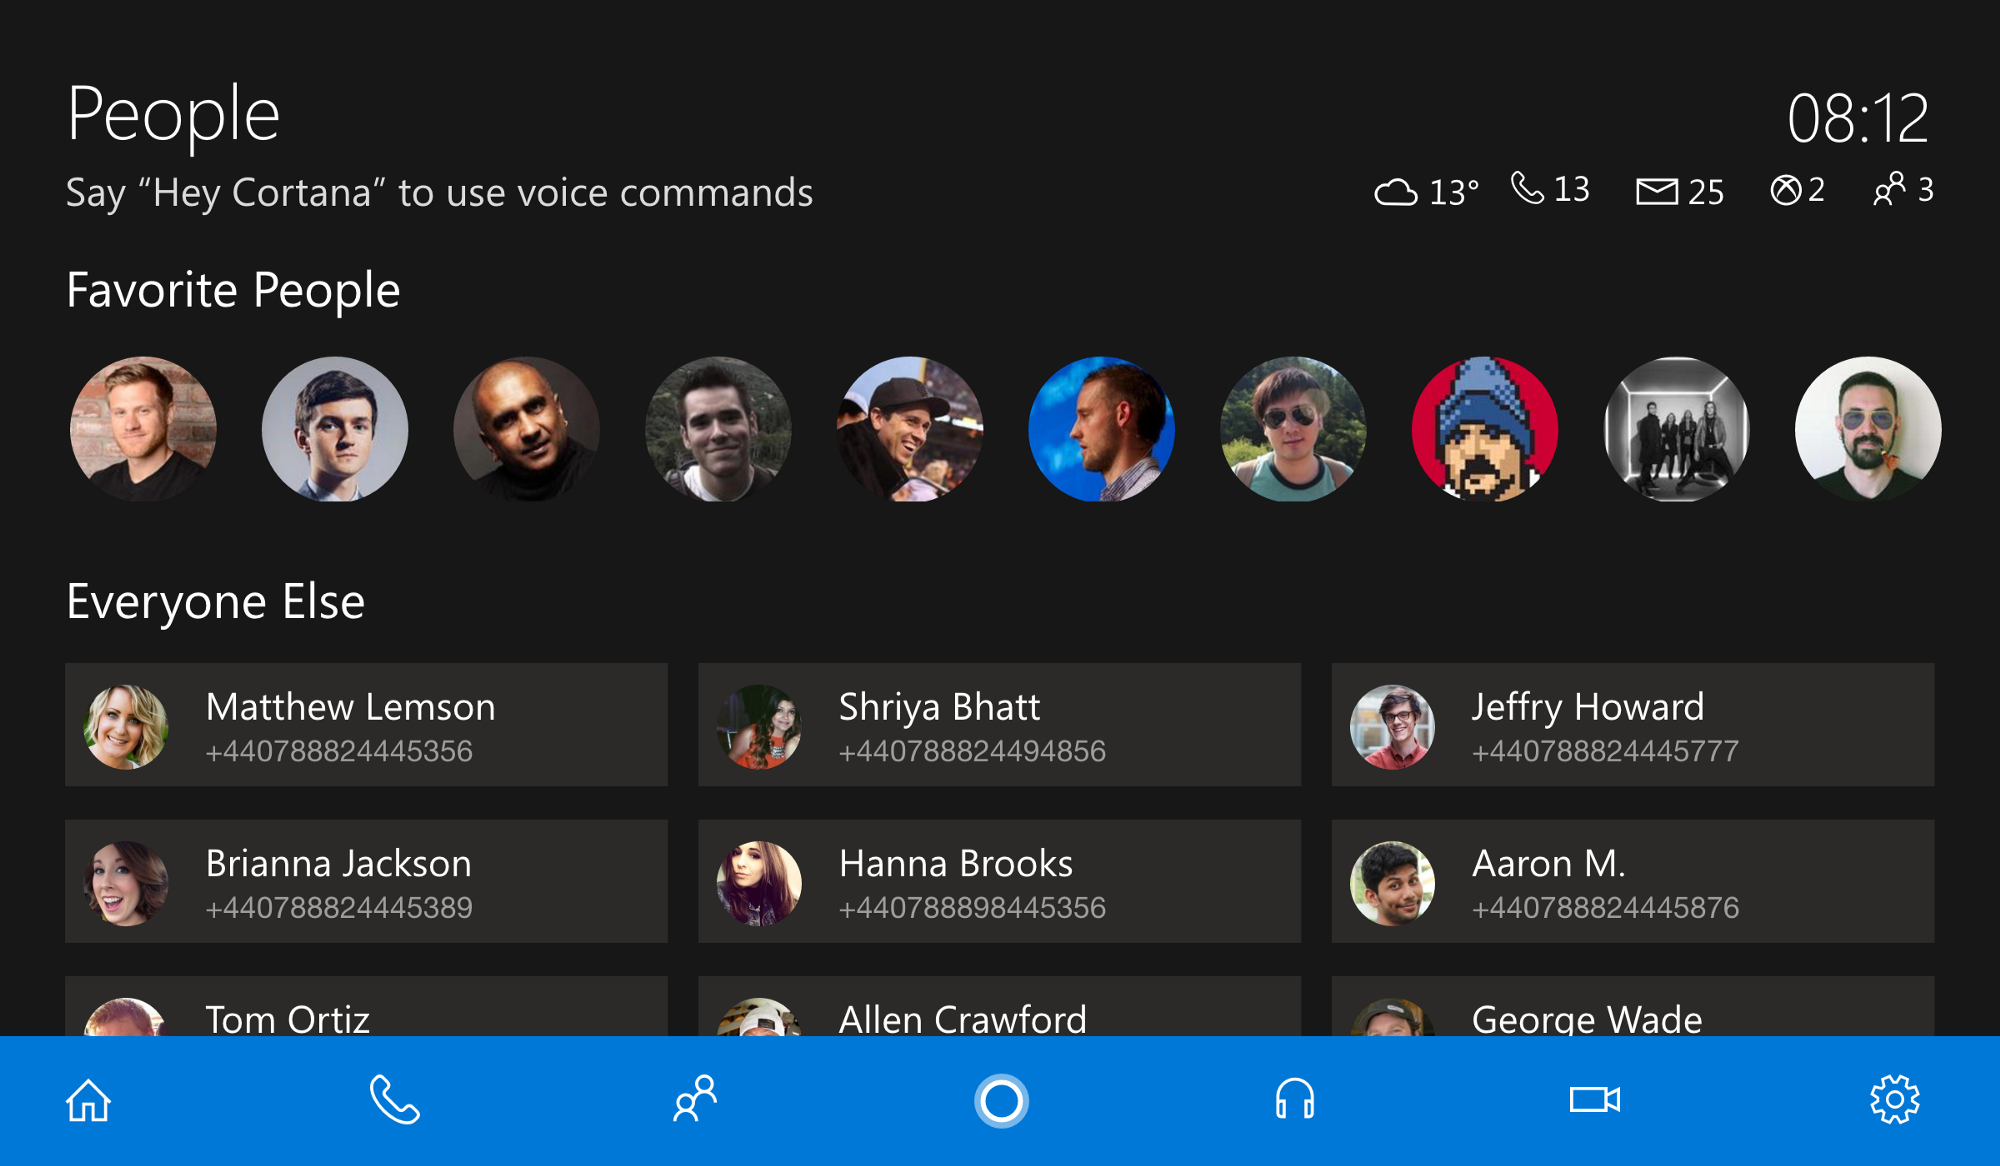2000x1166 pixels.
Task: Select Shriya Bhatt contact
Action: [999, 725]
